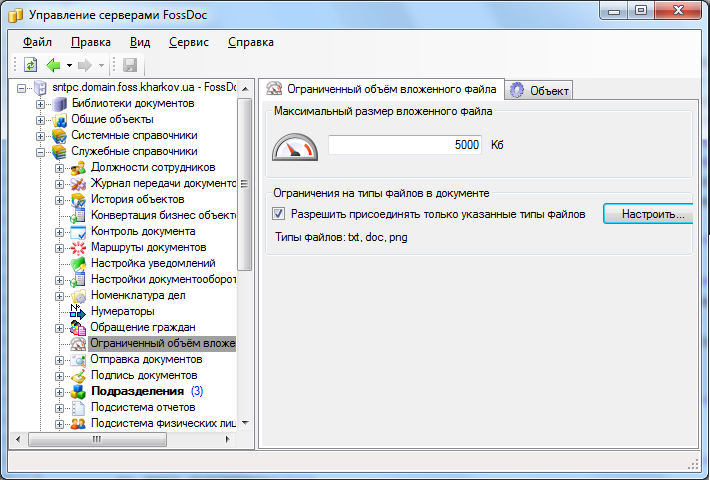Open the Сервис menu
The width and height of the screenshot is (710, 480).
click(x=189, y=42)
